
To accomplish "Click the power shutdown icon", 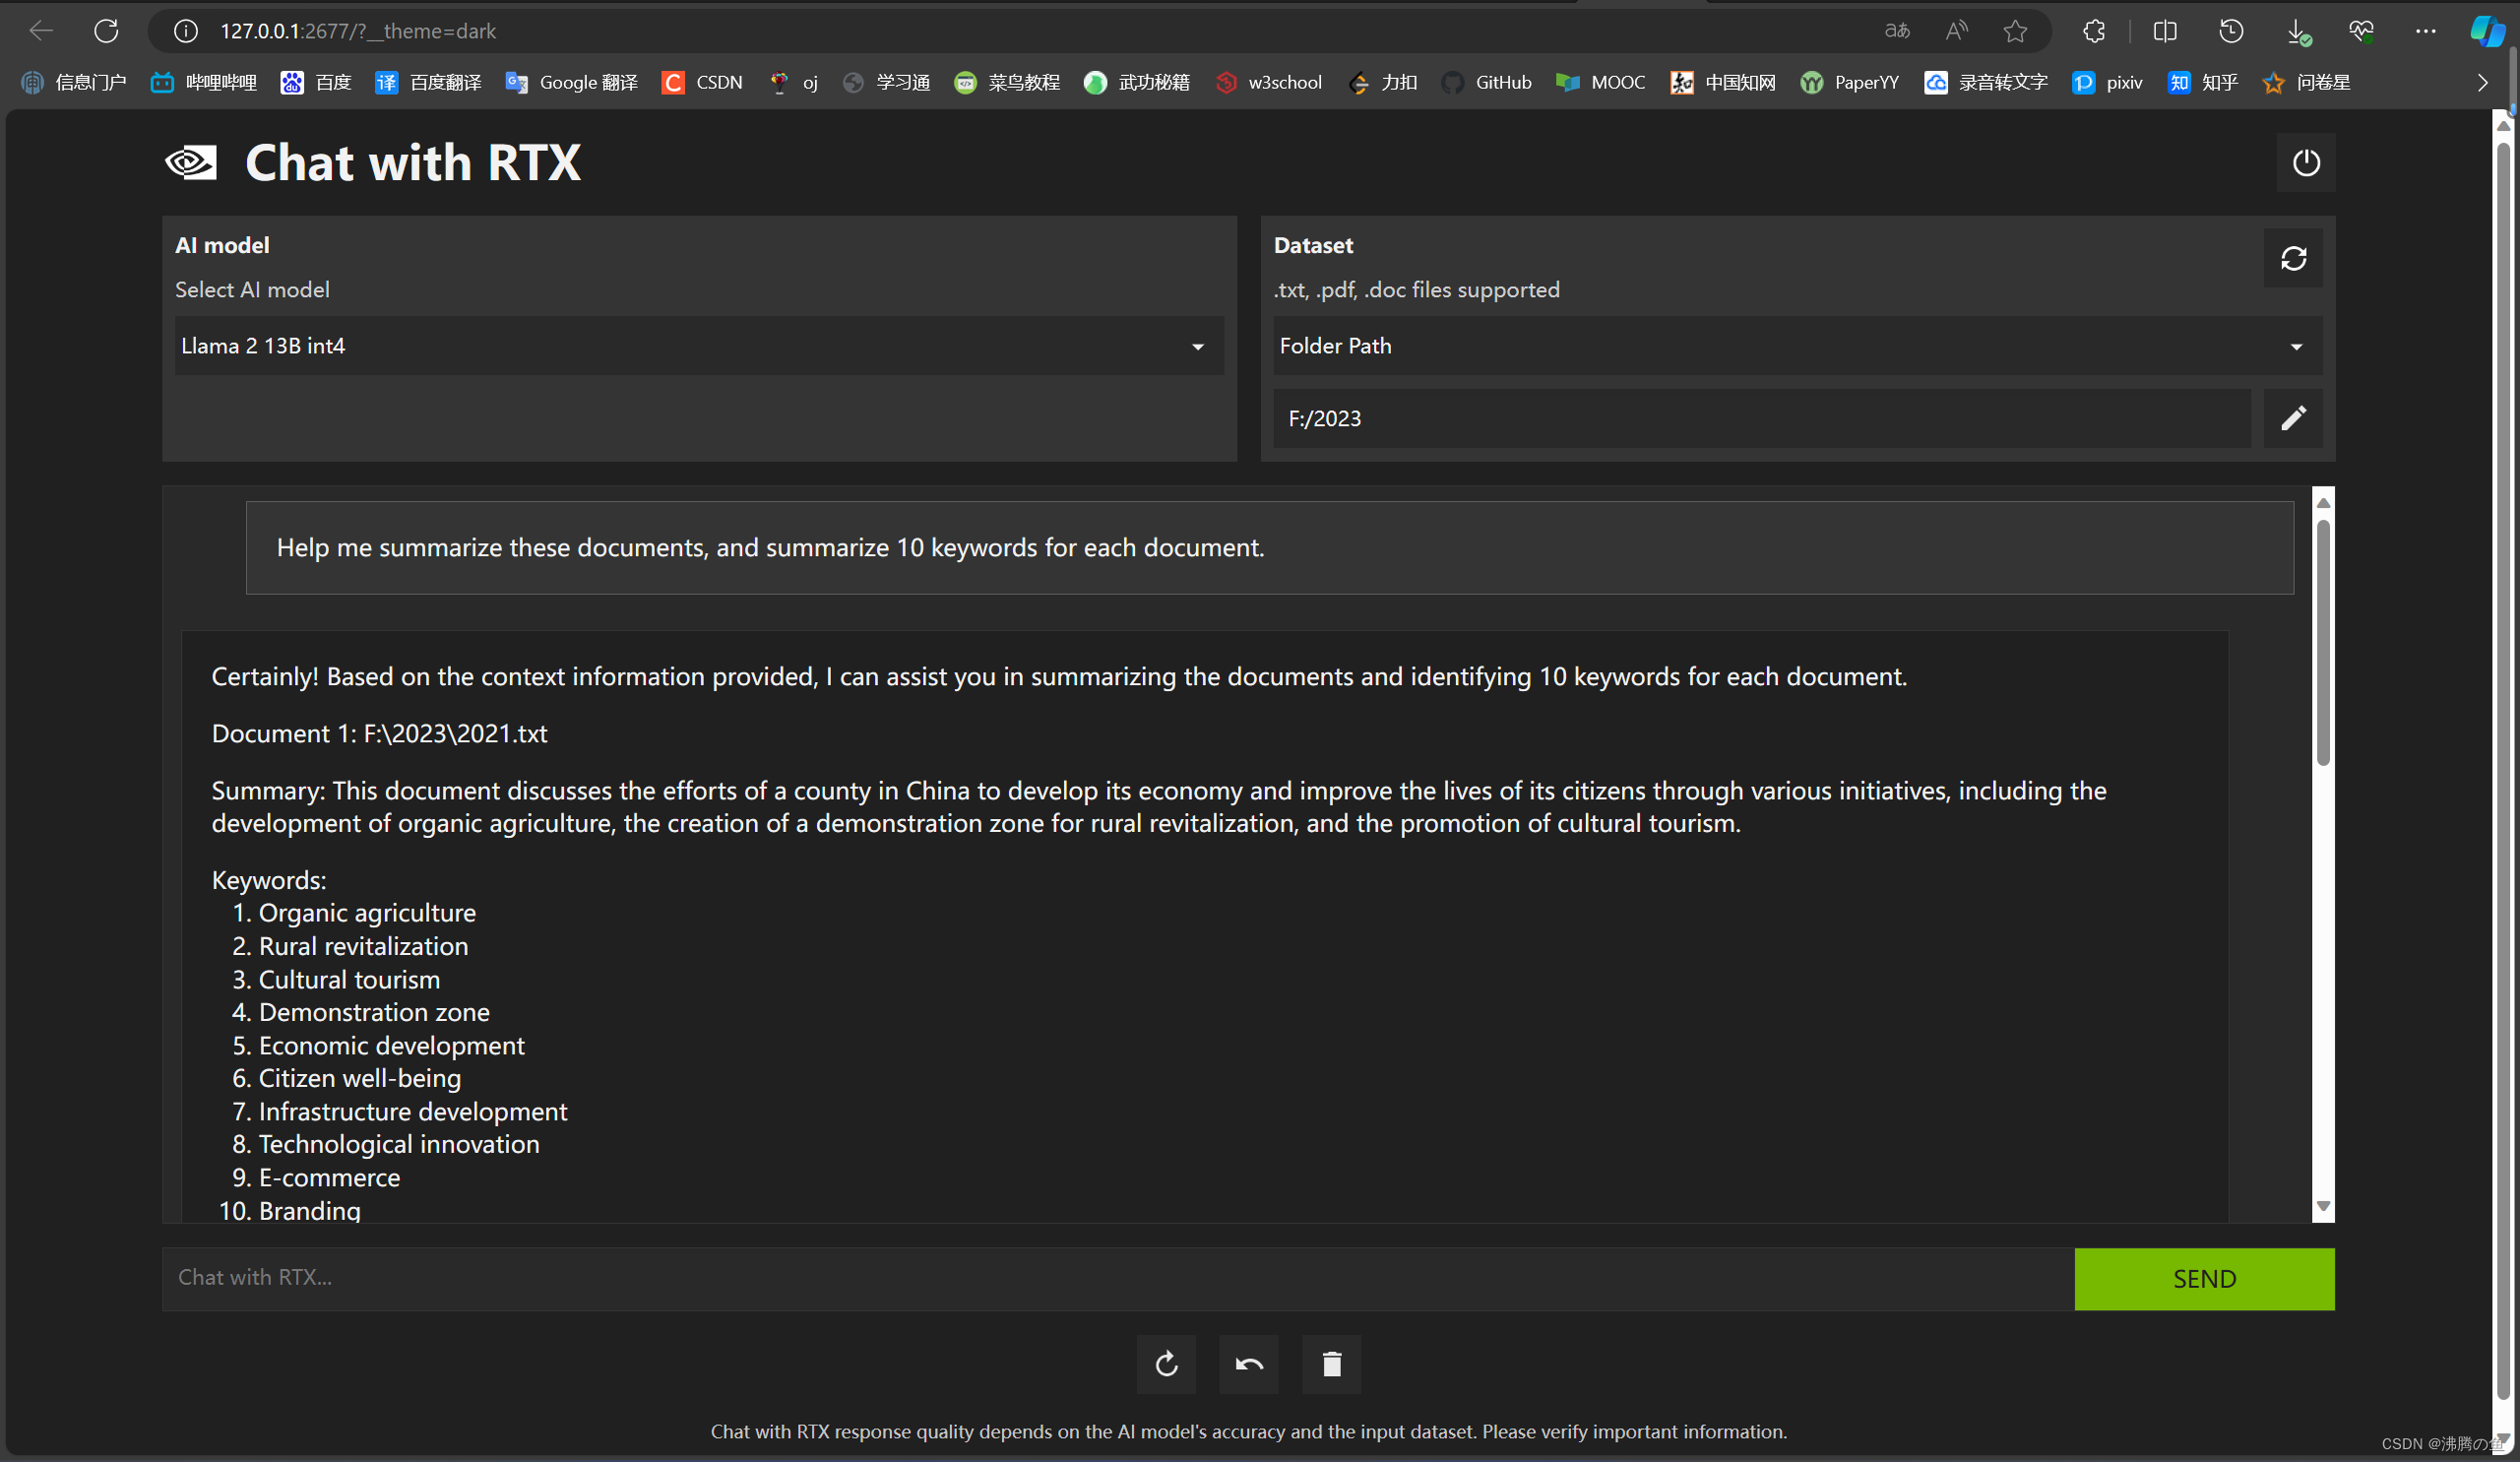I will pos(2305,162).
